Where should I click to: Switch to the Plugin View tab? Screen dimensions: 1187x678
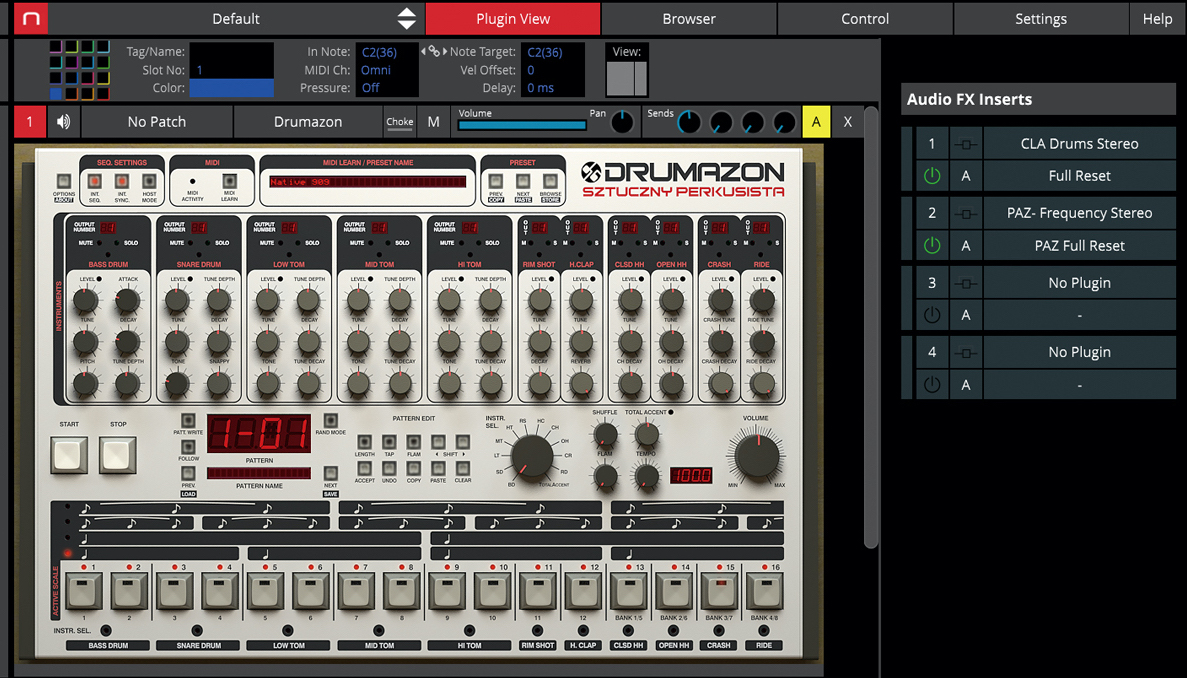(513, 19)
